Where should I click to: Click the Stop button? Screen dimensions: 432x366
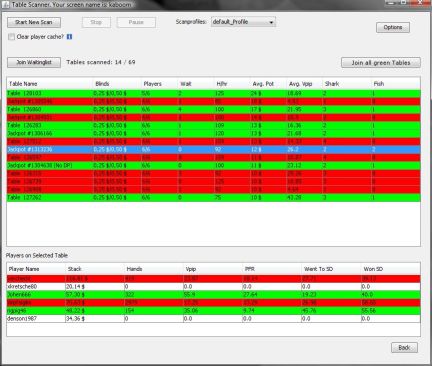click(x=96, y=22)
